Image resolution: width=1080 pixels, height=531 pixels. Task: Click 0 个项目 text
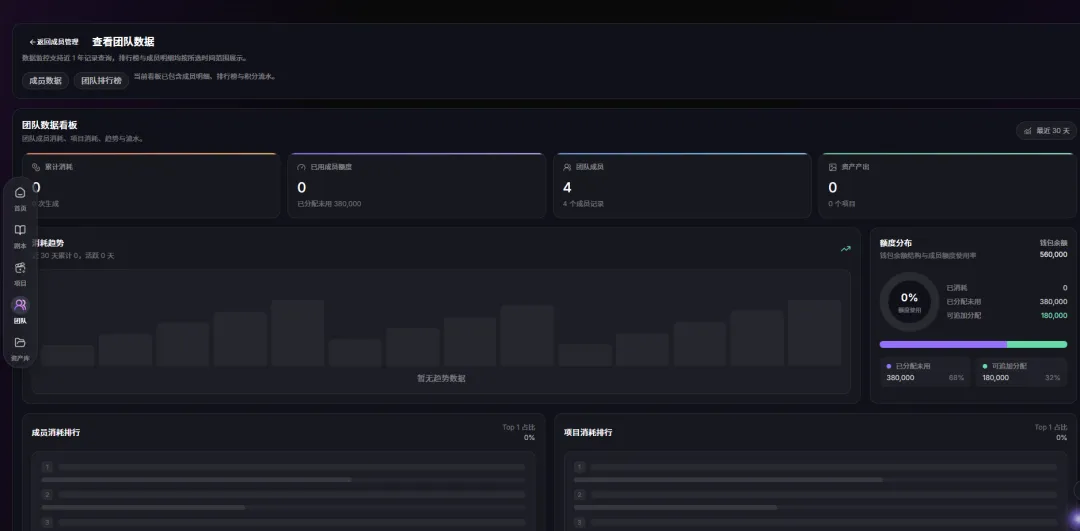(842, 204)
